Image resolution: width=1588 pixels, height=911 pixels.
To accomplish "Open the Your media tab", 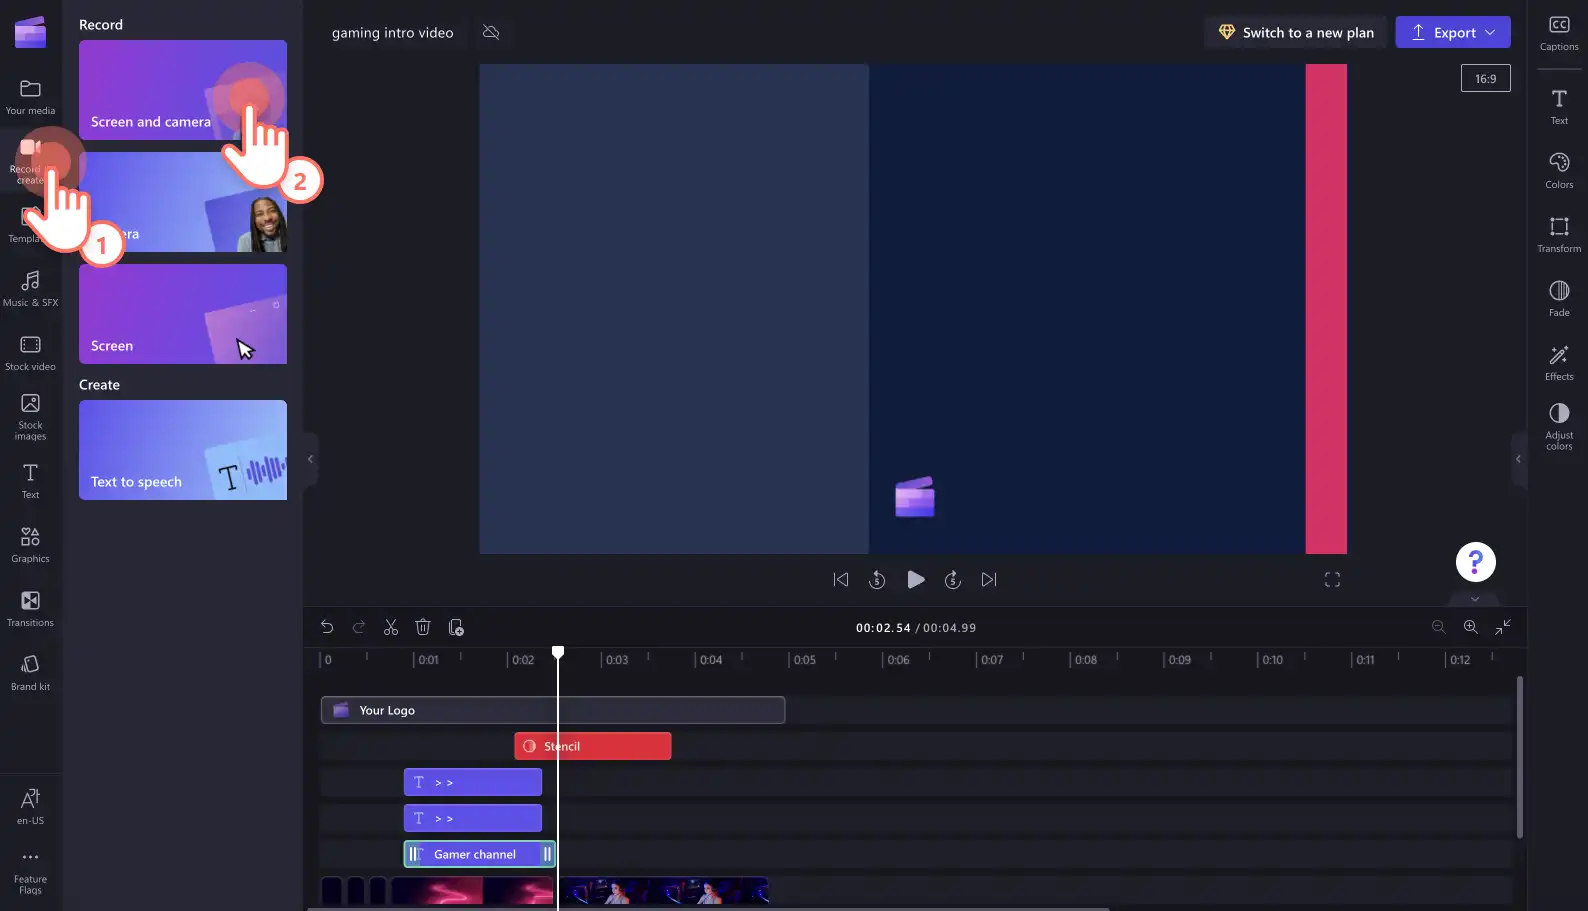I will point(30,96).
